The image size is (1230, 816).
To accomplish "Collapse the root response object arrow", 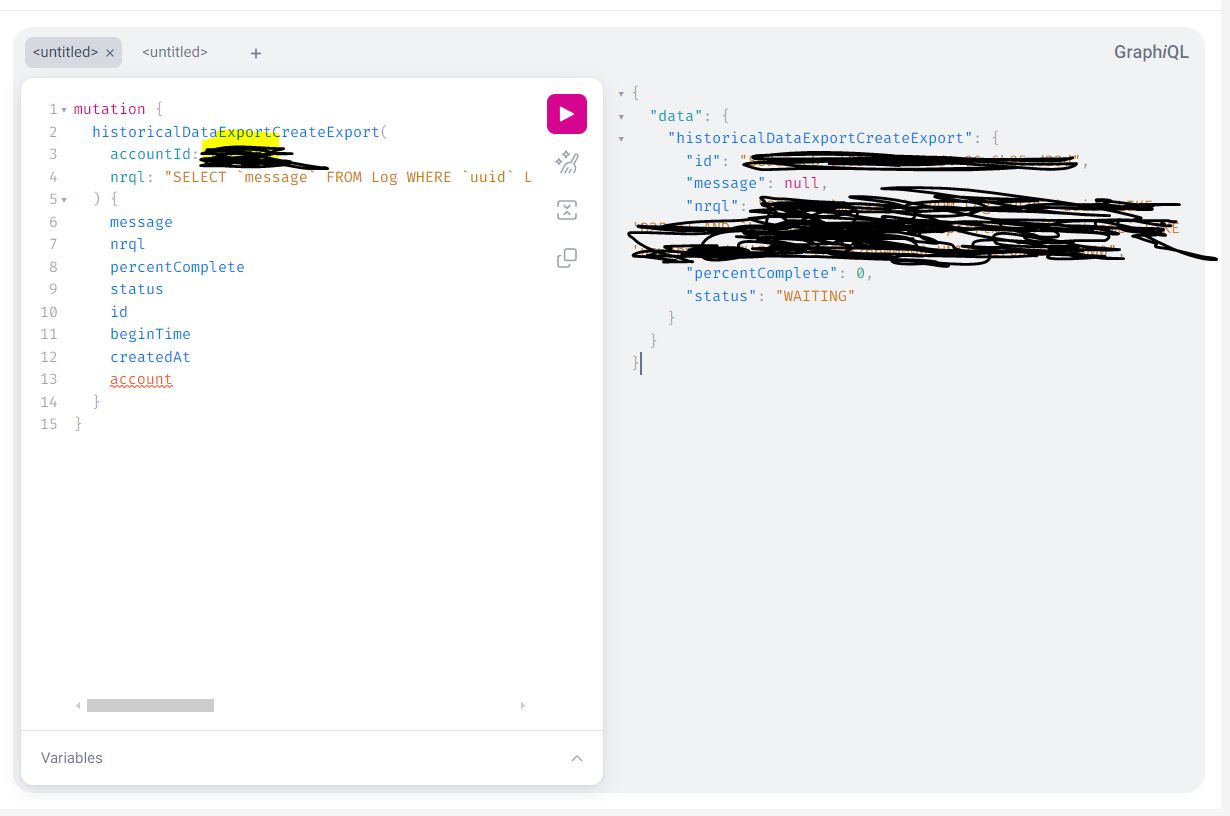I will point(621,93).
